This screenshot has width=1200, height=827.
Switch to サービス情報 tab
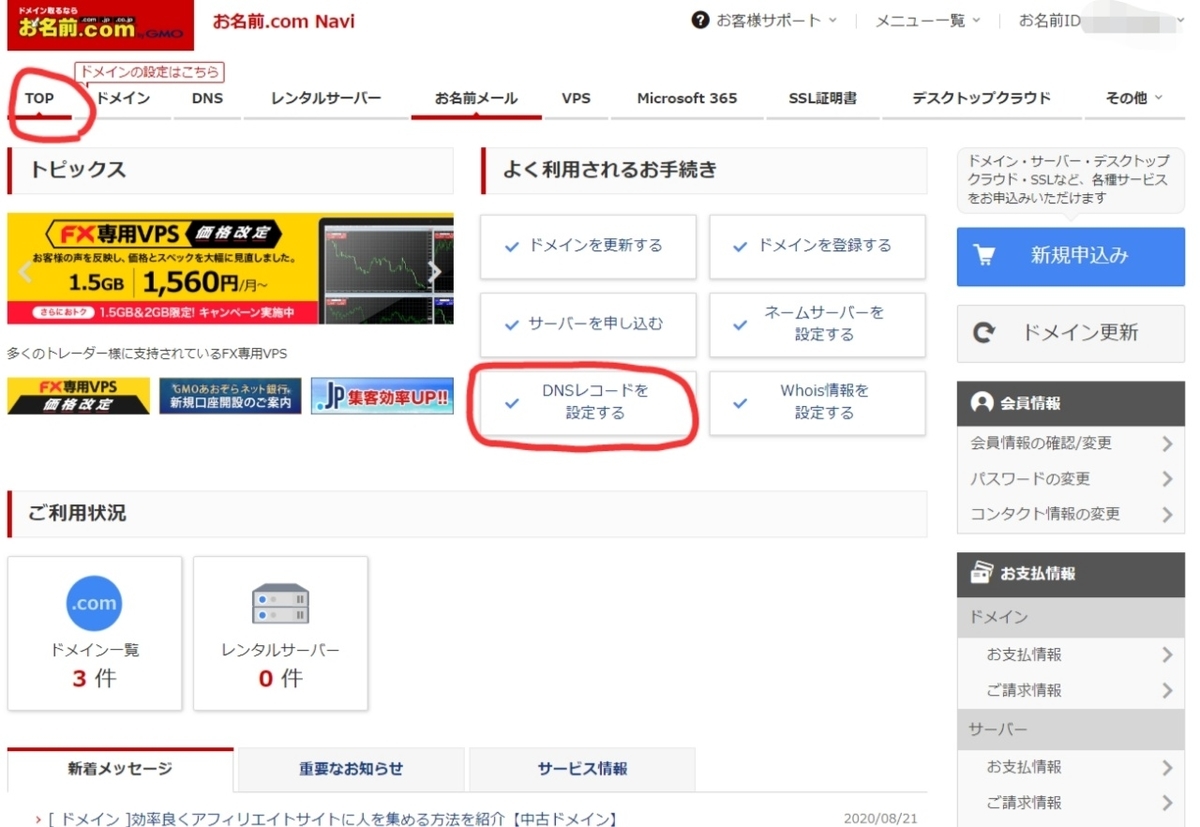pyautogui.click(x=582, y=769)
